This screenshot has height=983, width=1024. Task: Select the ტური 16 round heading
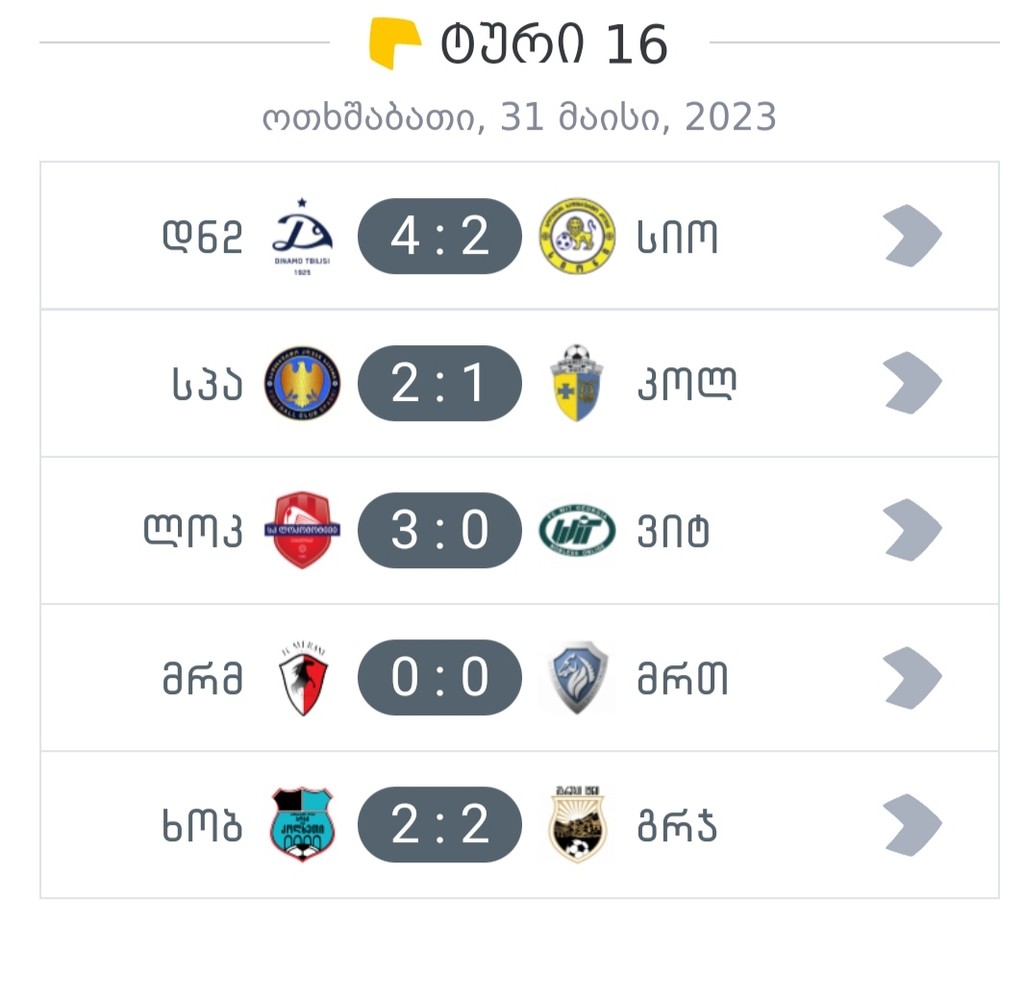pyautogui.click(x=553, y=44)
